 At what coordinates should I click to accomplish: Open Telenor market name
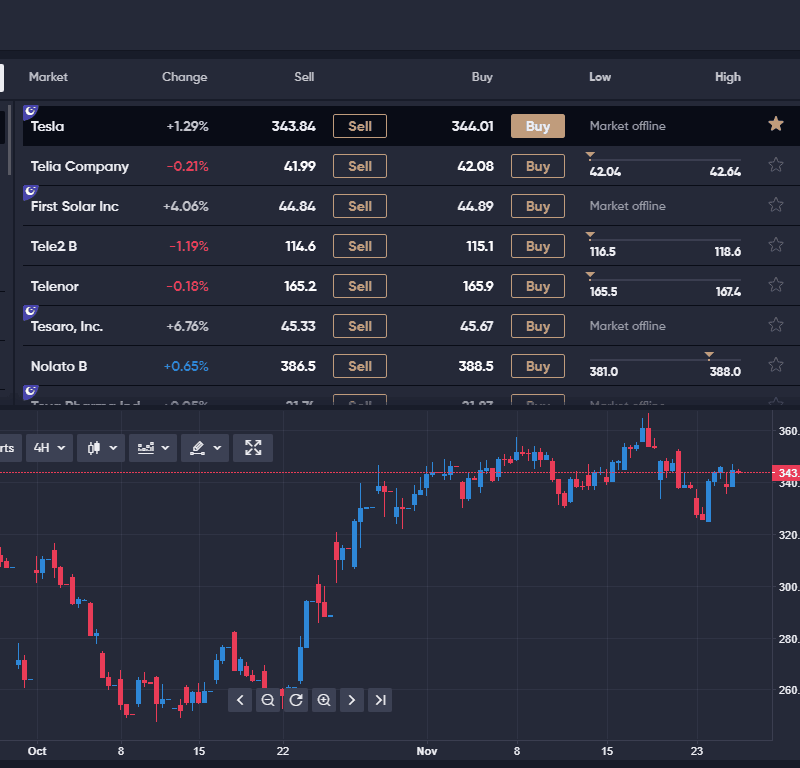[x=55, y=286]
